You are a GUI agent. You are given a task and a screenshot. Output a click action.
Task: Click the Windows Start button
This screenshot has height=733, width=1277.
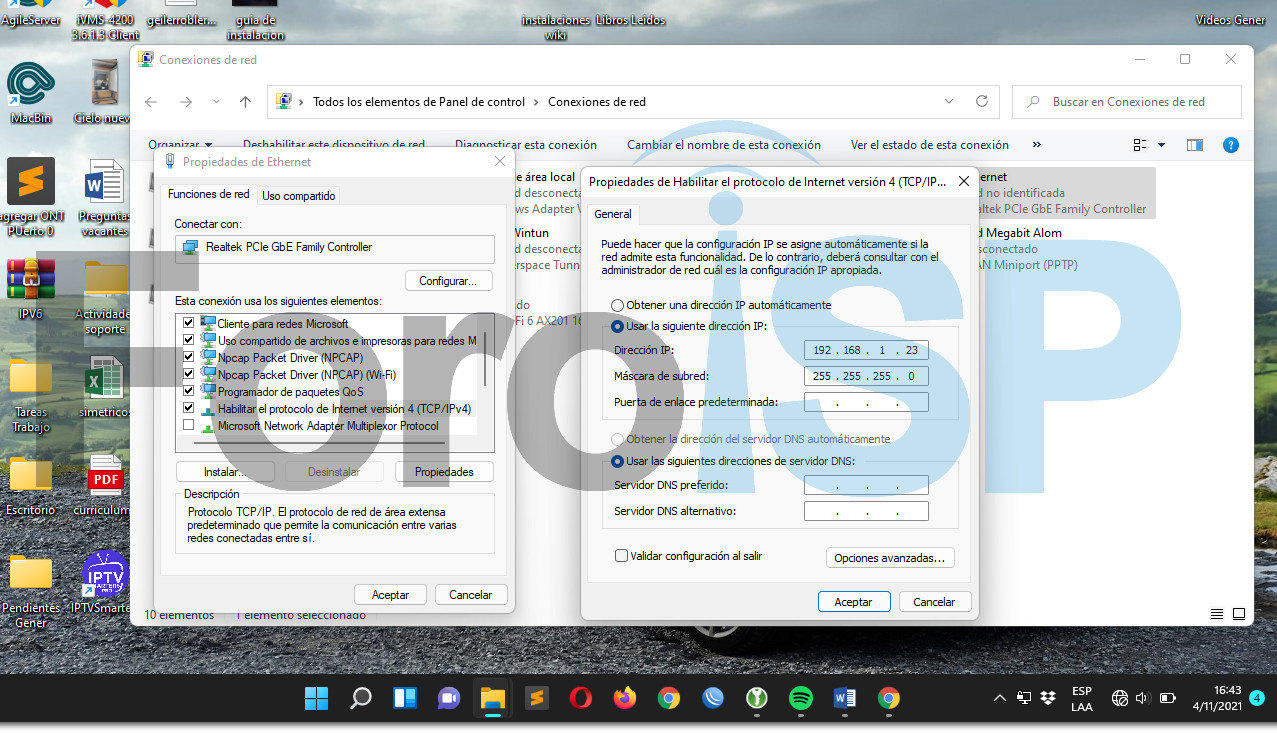(316, 698)
